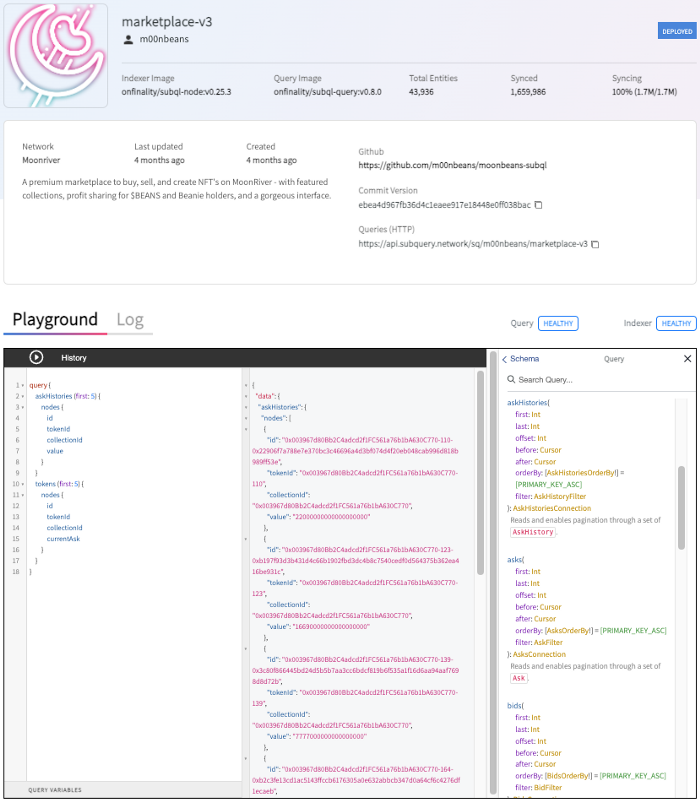The width and height of the screenshot is (700, 802).
Task: Open the AsksOrderBy type
Action: (x=568, y=631)
